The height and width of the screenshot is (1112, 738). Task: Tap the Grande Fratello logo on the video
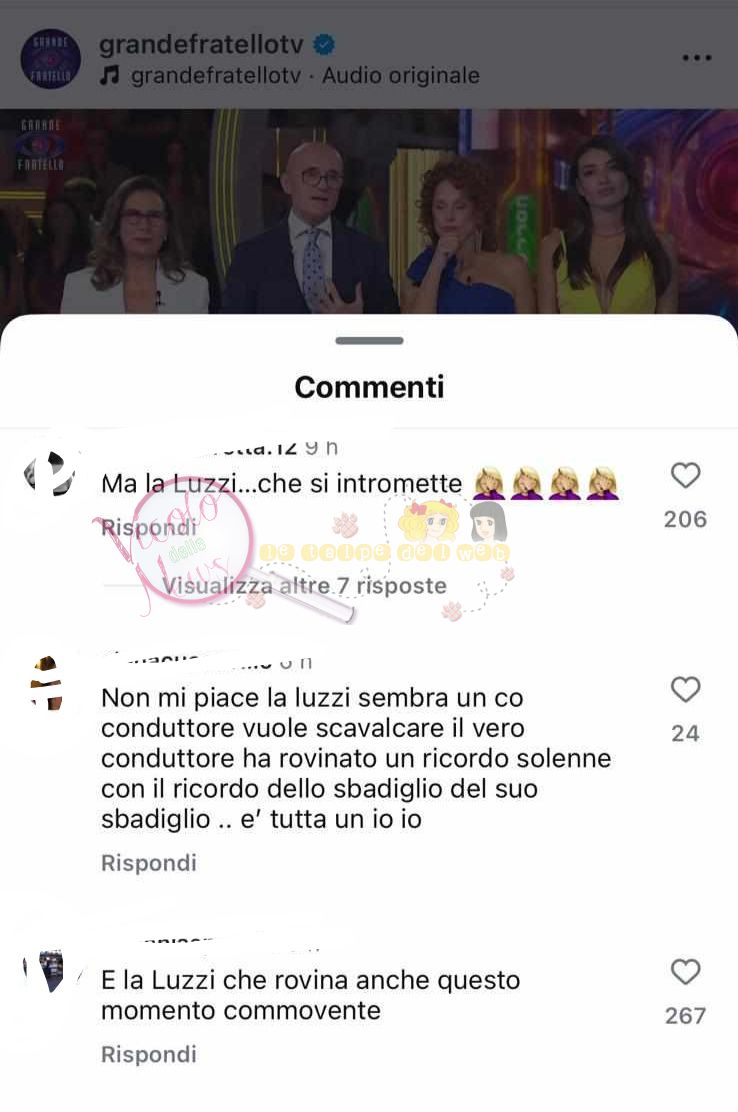pyautogui.click(x=41, y=145)
